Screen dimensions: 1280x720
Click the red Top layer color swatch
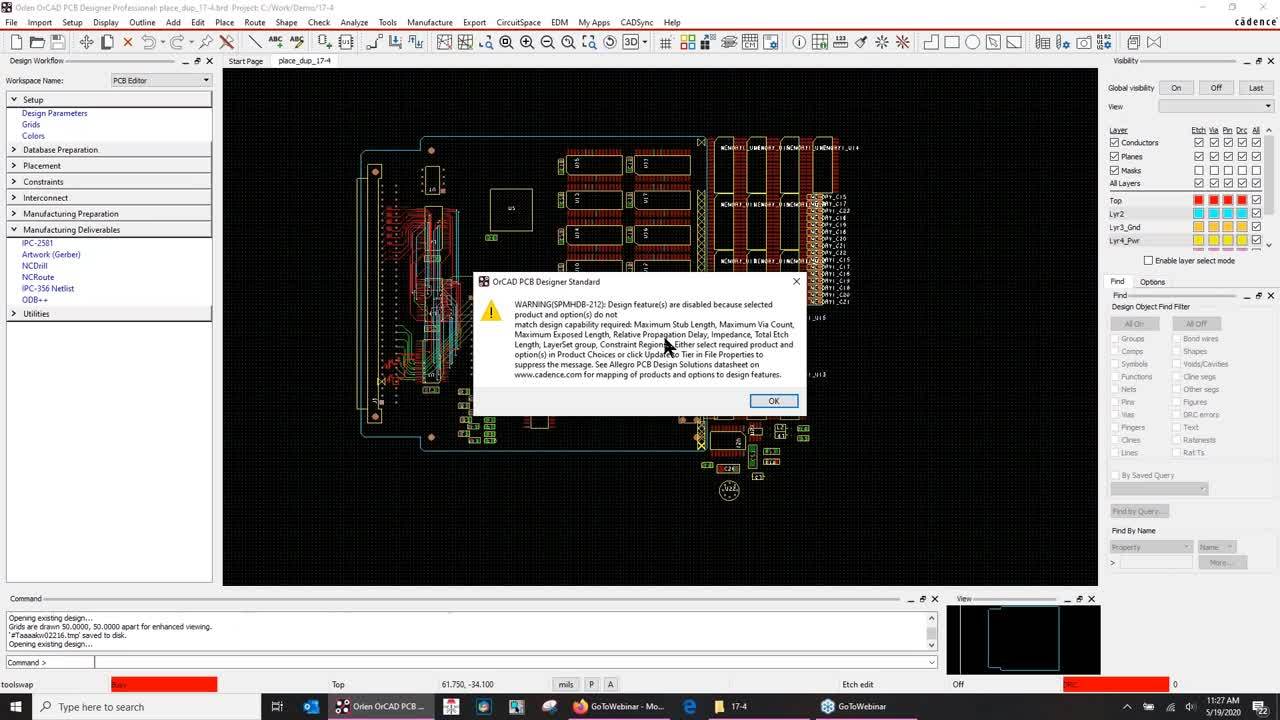(1198, 200)
